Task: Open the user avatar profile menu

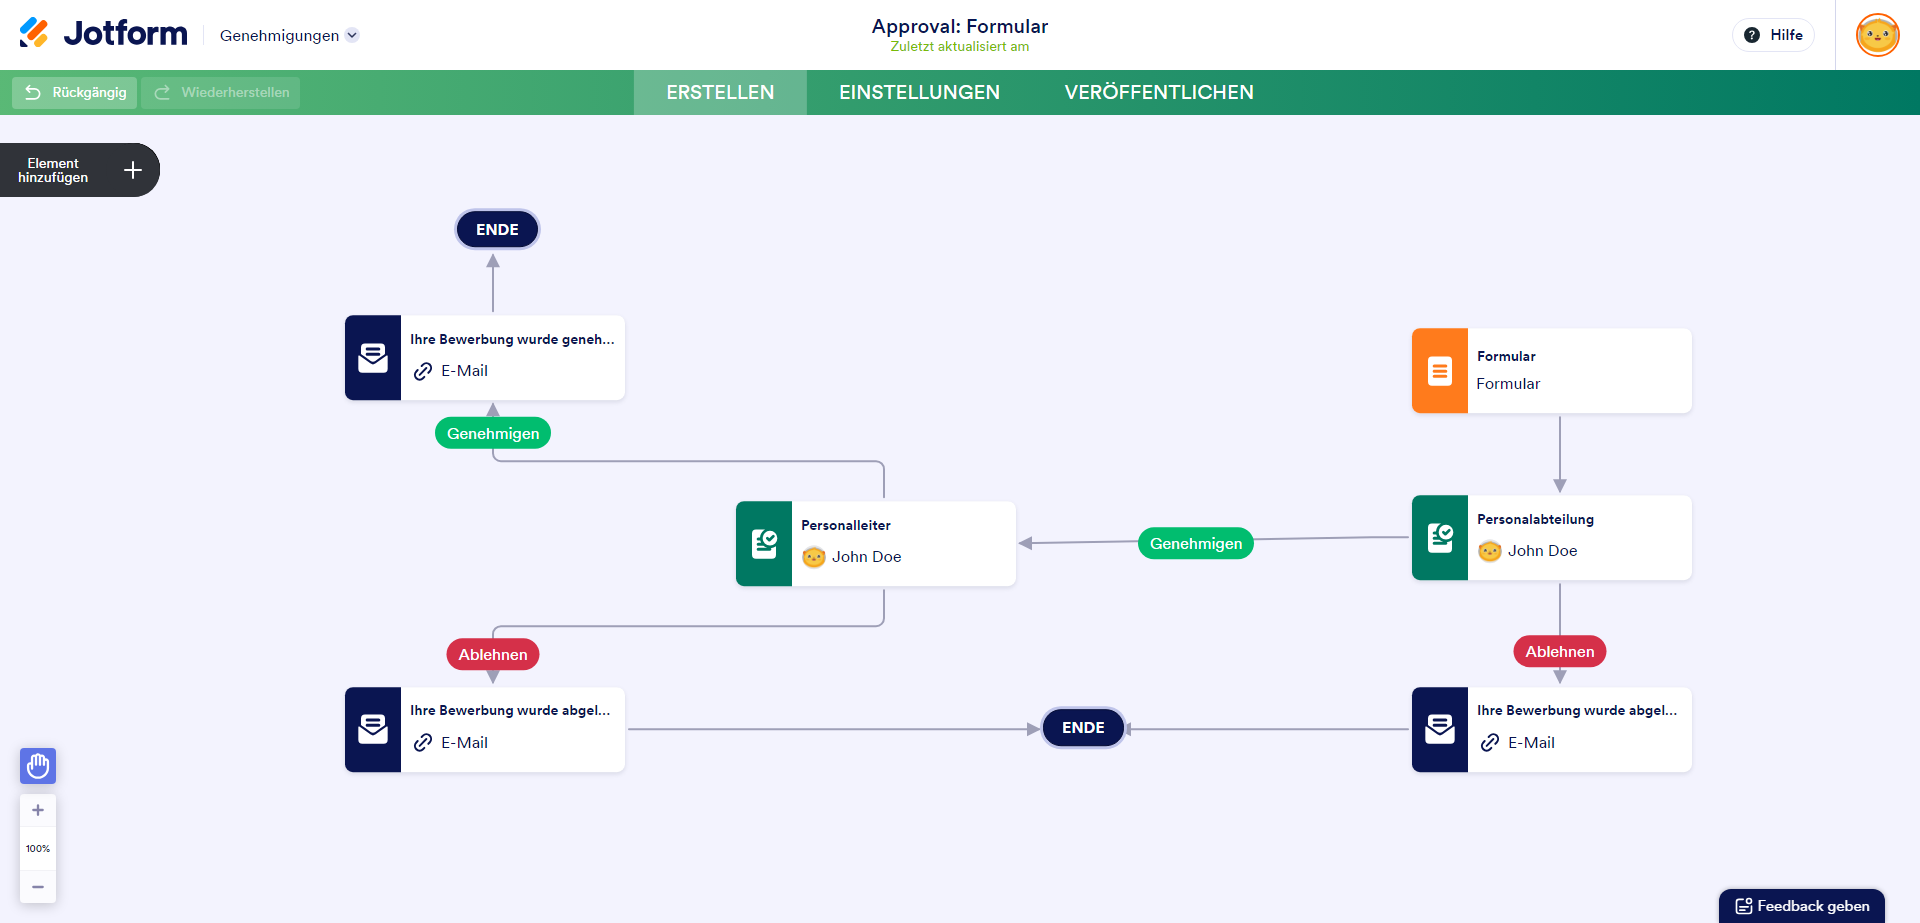Action: (1877, 35)
